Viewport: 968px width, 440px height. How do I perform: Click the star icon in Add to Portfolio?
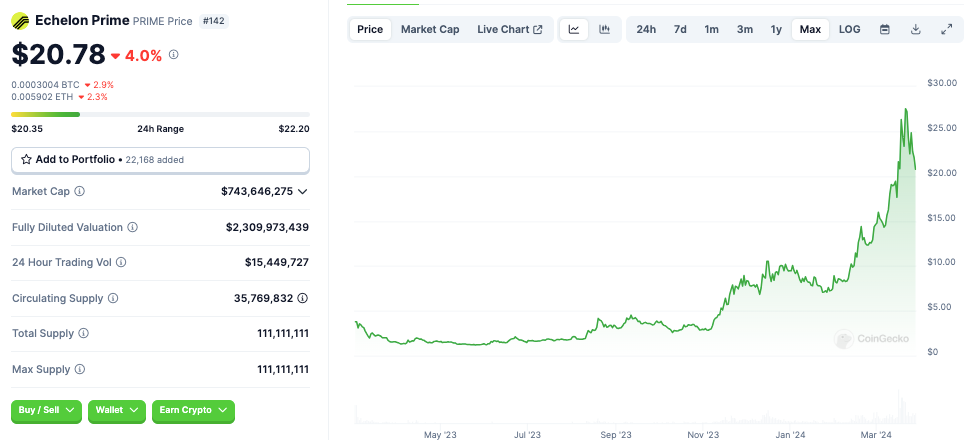point(27,160)
